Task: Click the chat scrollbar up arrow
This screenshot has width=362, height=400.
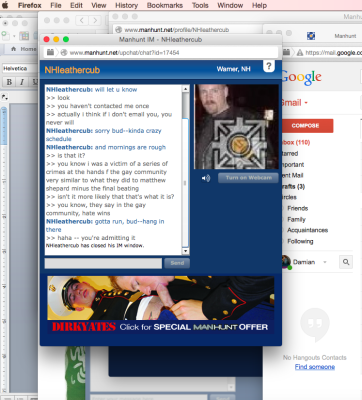Action: click(185, 89)
